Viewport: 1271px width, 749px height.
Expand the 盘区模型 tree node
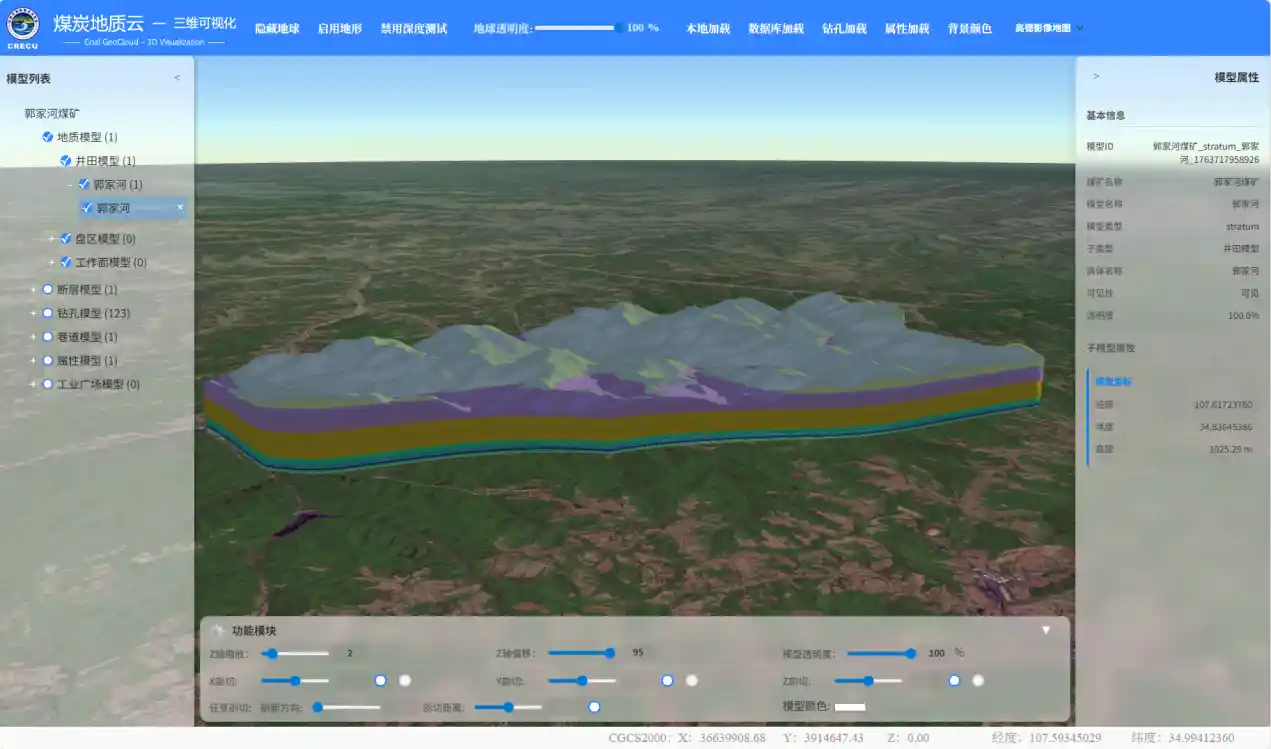point(52,239)
